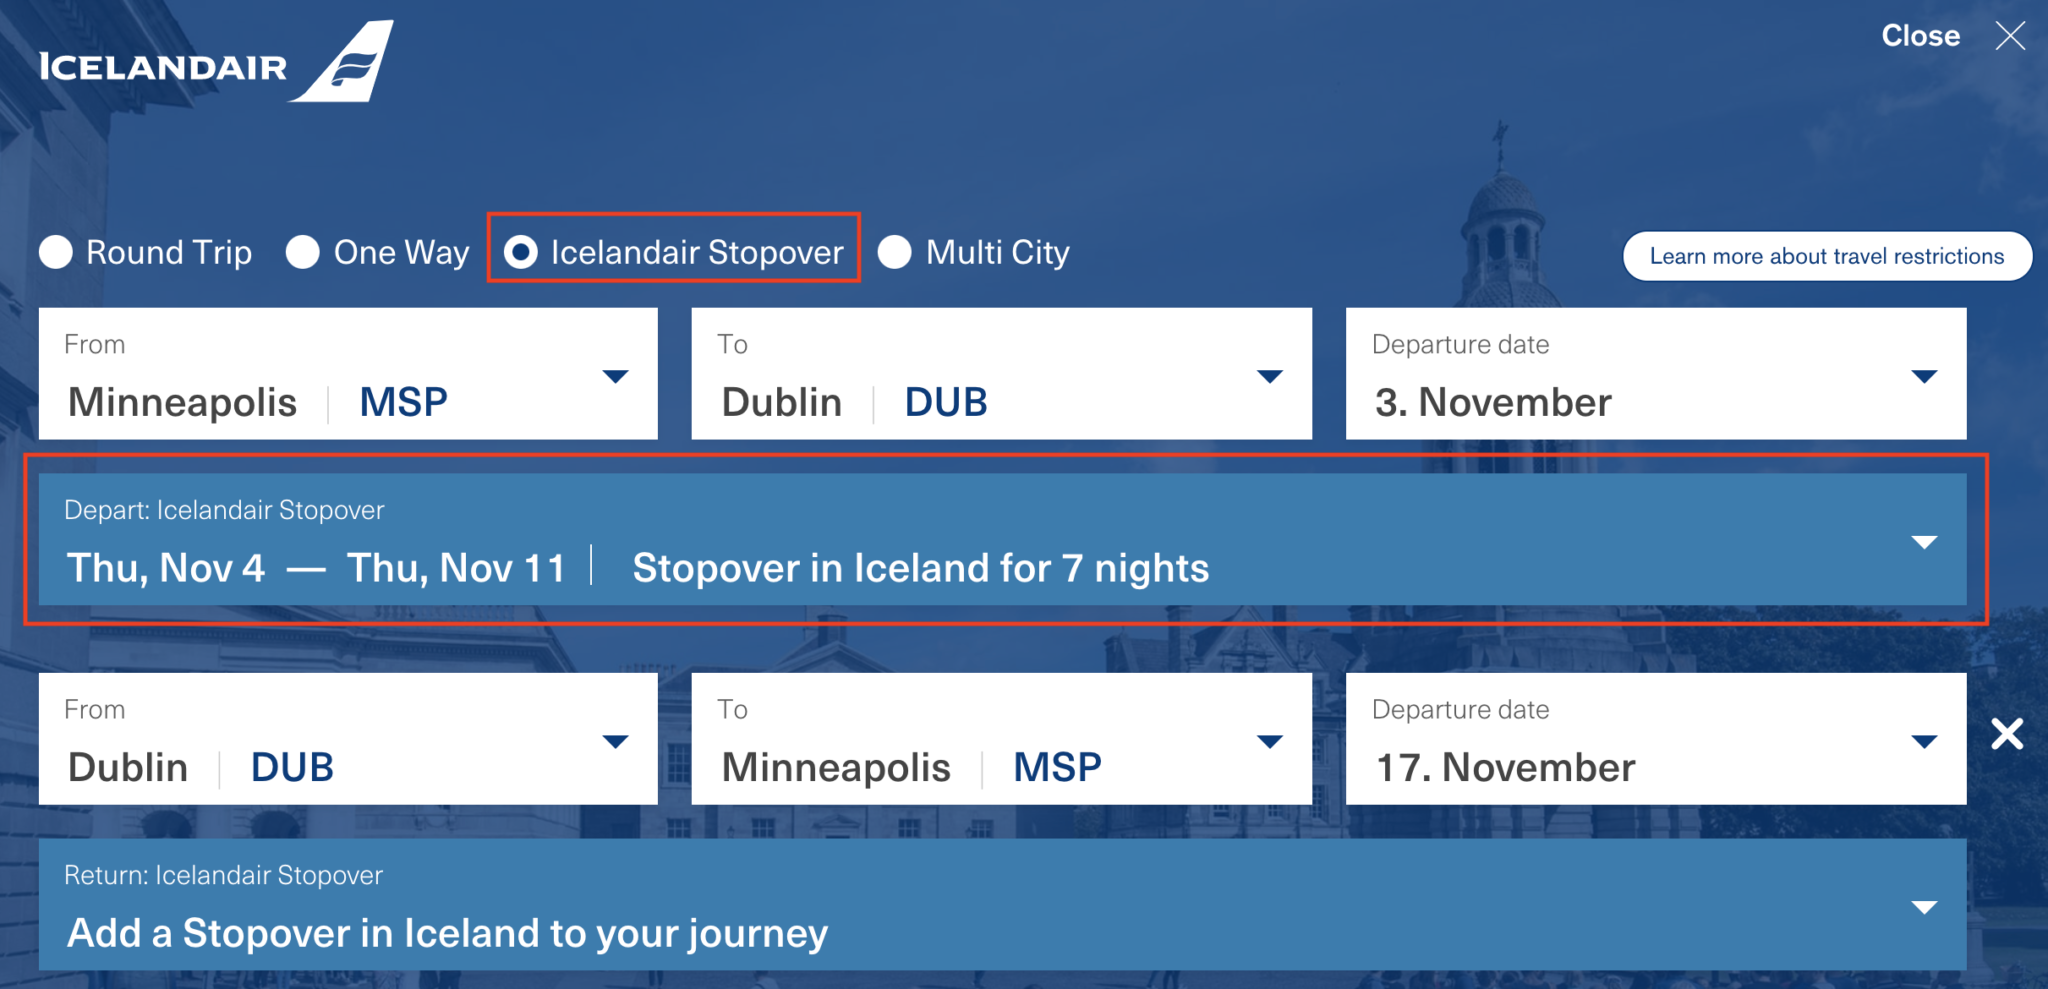Click Learn more about travel restrictions

pos(1827,256)
